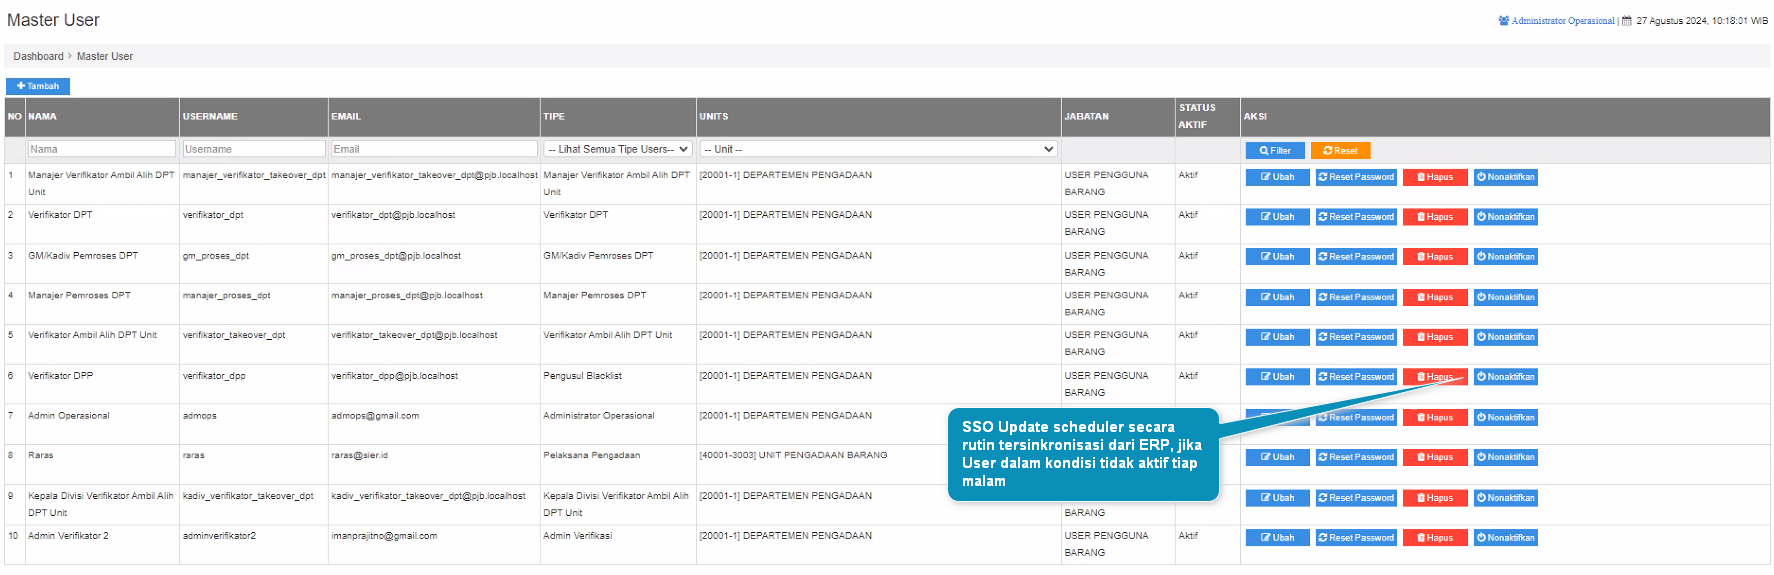Click Ubah for verifikator_dpp
Image resolution: width=1774 pixels, height=575 pixels.
(1277, 377)
